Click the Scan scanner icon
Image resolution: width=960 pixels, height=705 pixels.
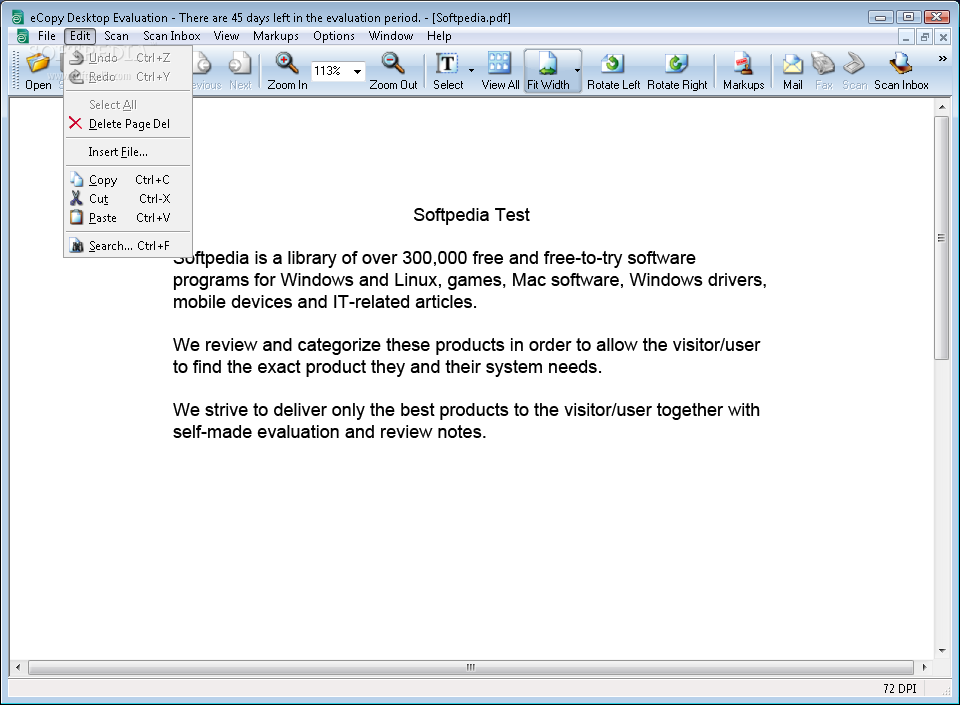[x=854, y=64]
